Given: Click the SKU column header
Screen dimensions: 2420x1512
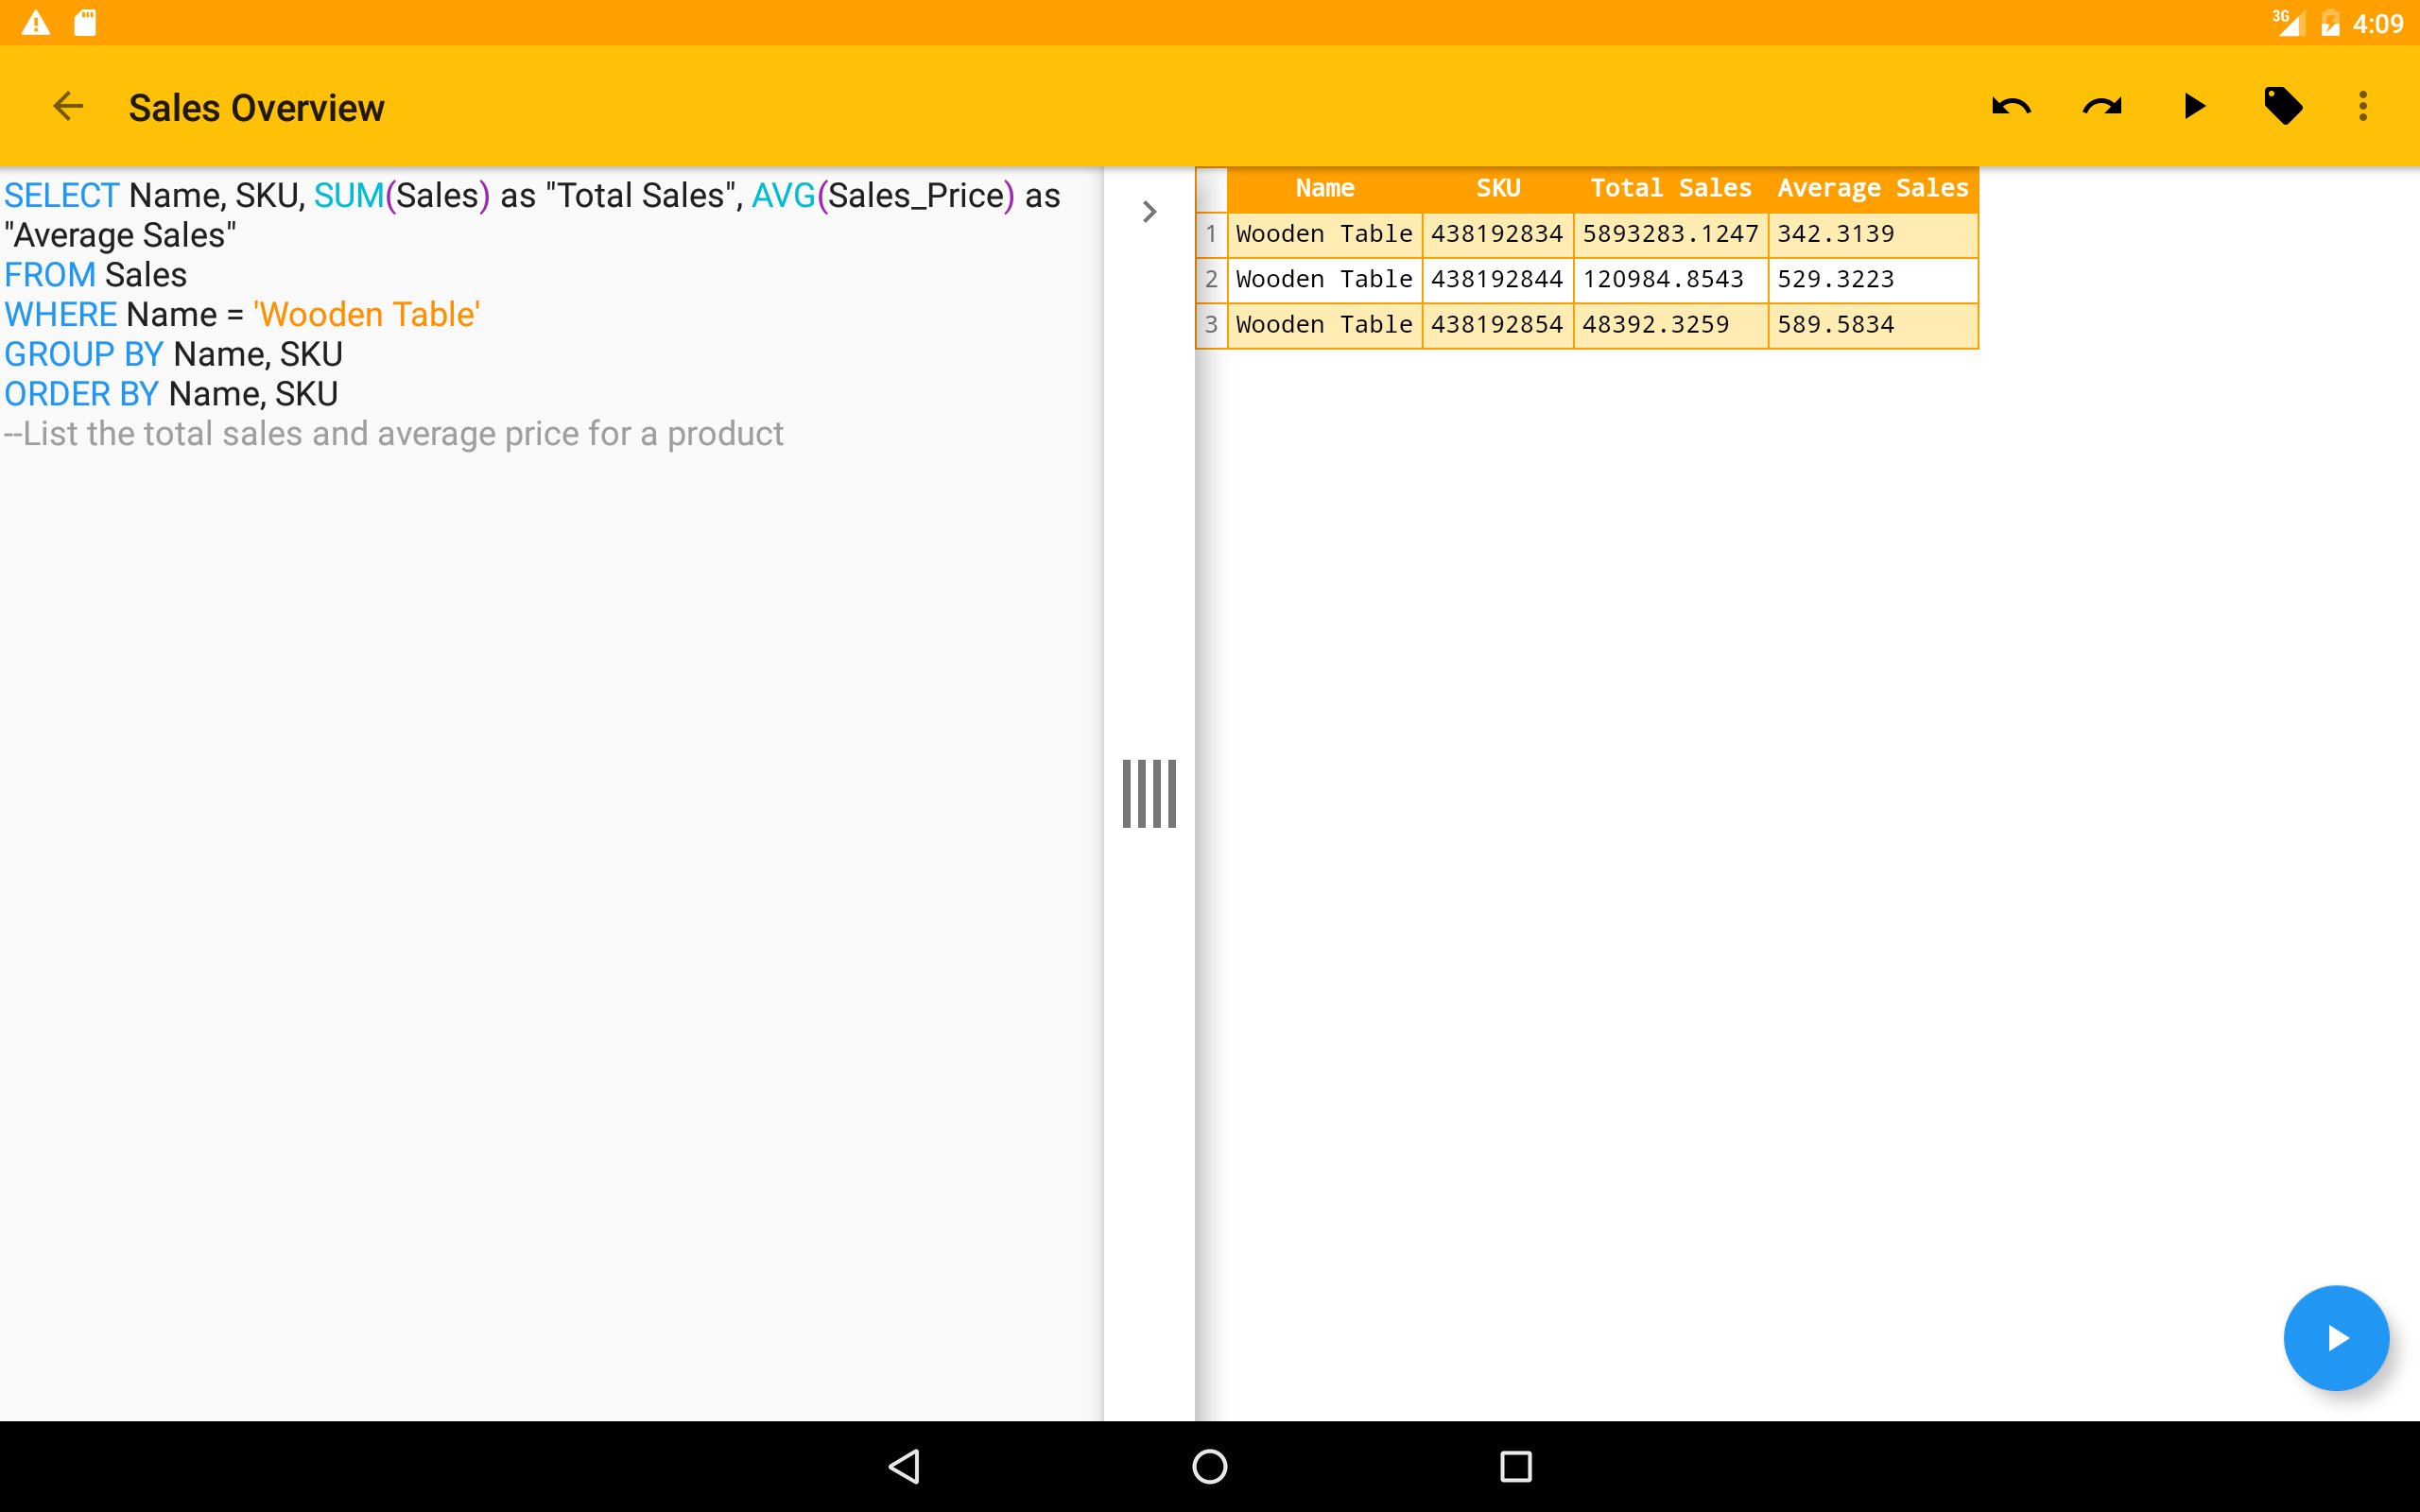Looking at the screenshot, I should [1497, 189].
